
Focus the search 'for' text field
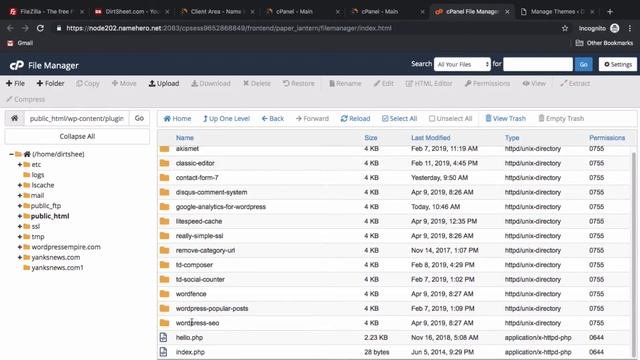click(538, 64)
